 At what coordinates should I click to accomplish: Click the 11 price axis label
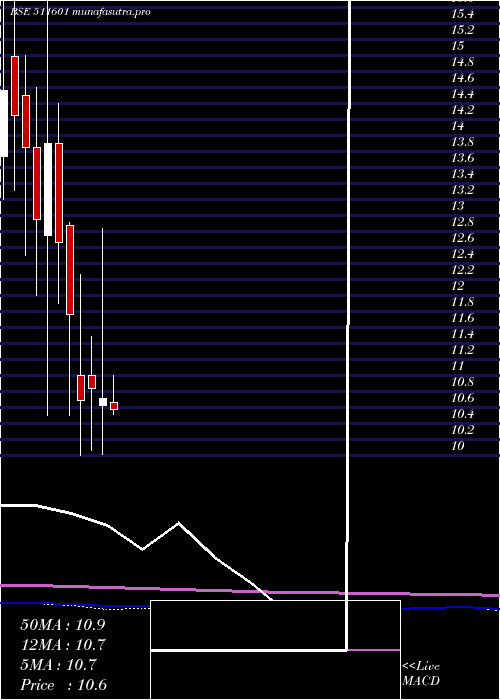(x=458, y=366)
